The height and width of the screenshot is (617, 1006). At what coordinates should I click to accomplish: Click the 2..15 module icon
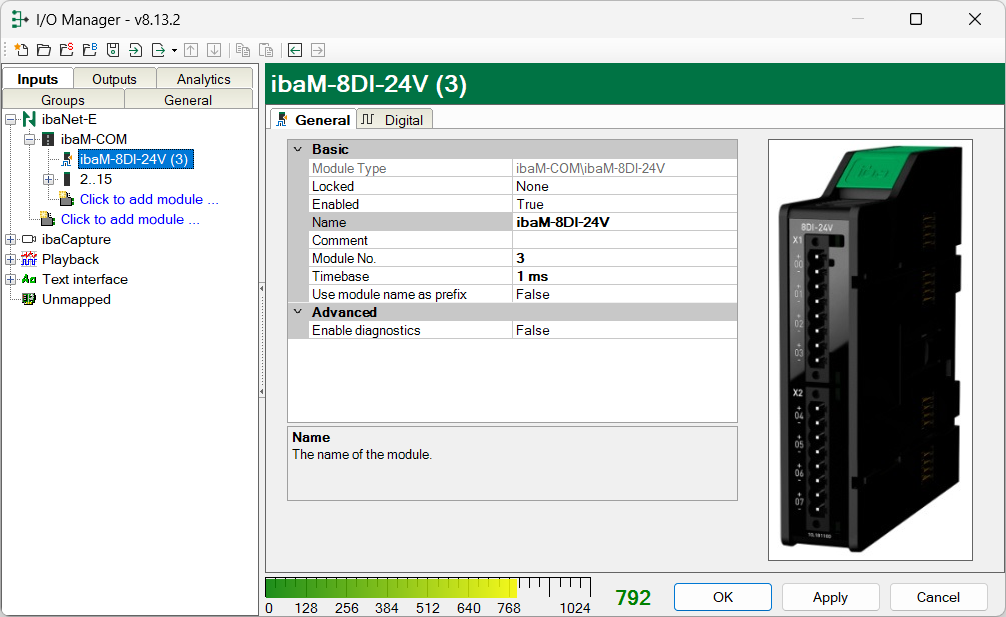click(x=67, y=179)
